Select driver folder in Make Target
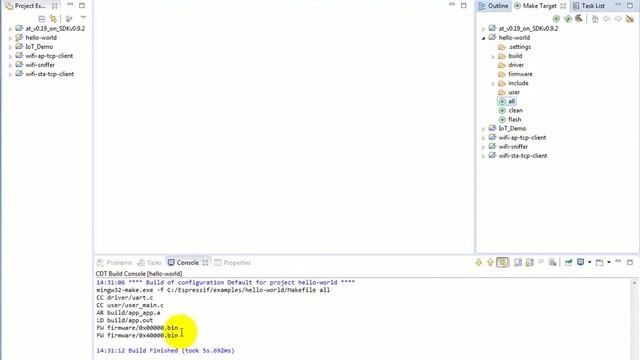This screenshot has height=360, width=640. [511, 65]
